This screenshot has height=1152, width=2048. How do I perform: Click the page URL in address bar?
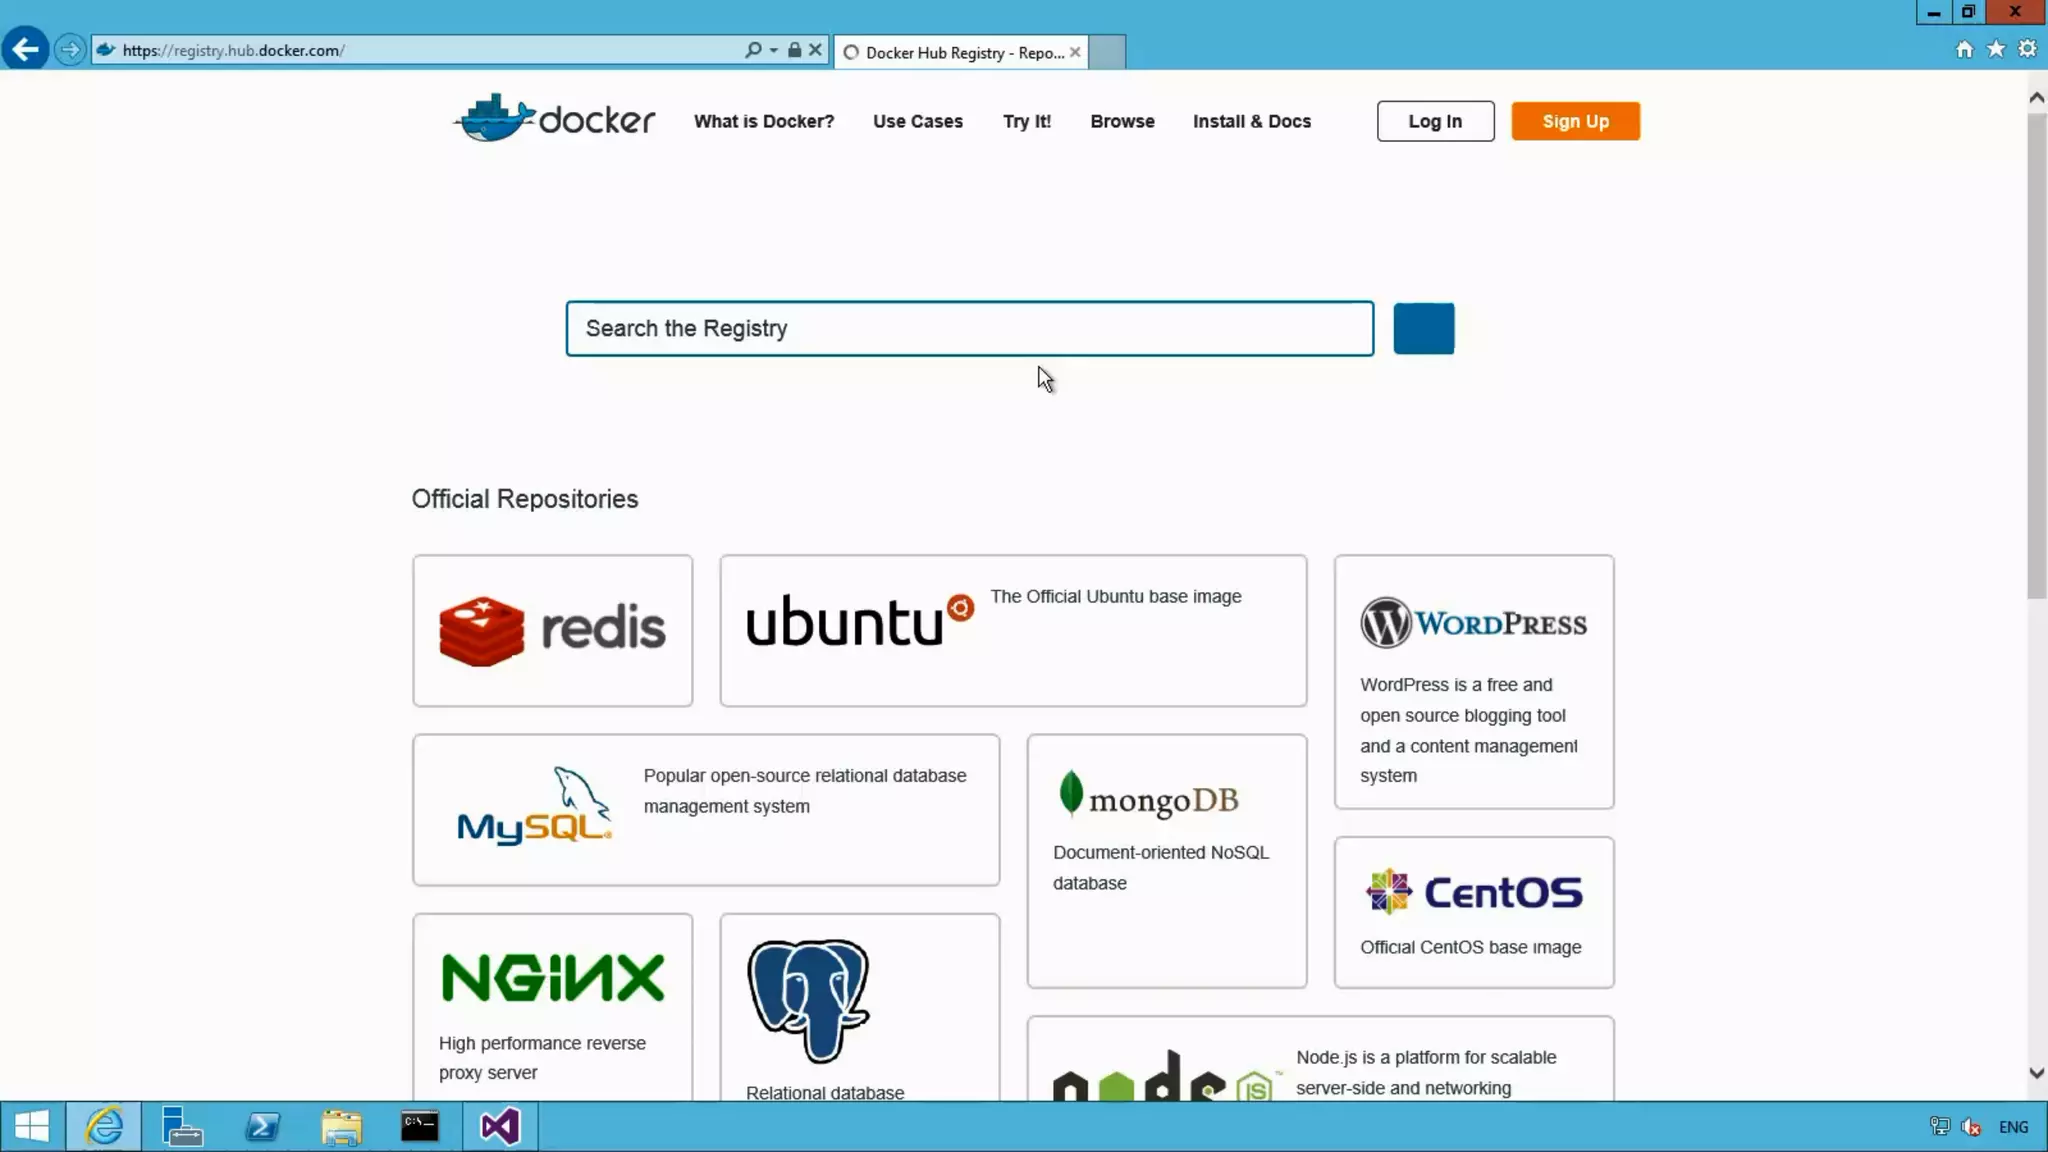tap(233, 50)
